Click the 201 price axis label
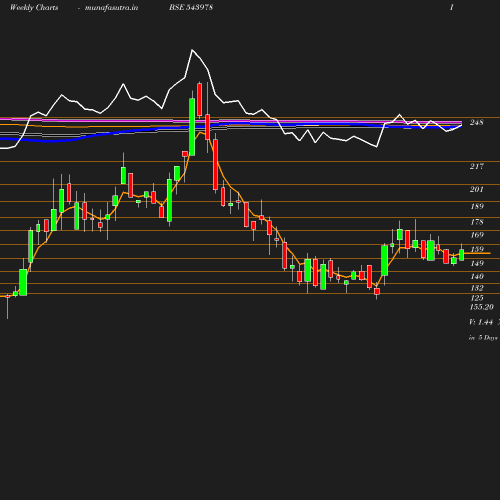Screen dimensions: 500x500 (477, 189)
